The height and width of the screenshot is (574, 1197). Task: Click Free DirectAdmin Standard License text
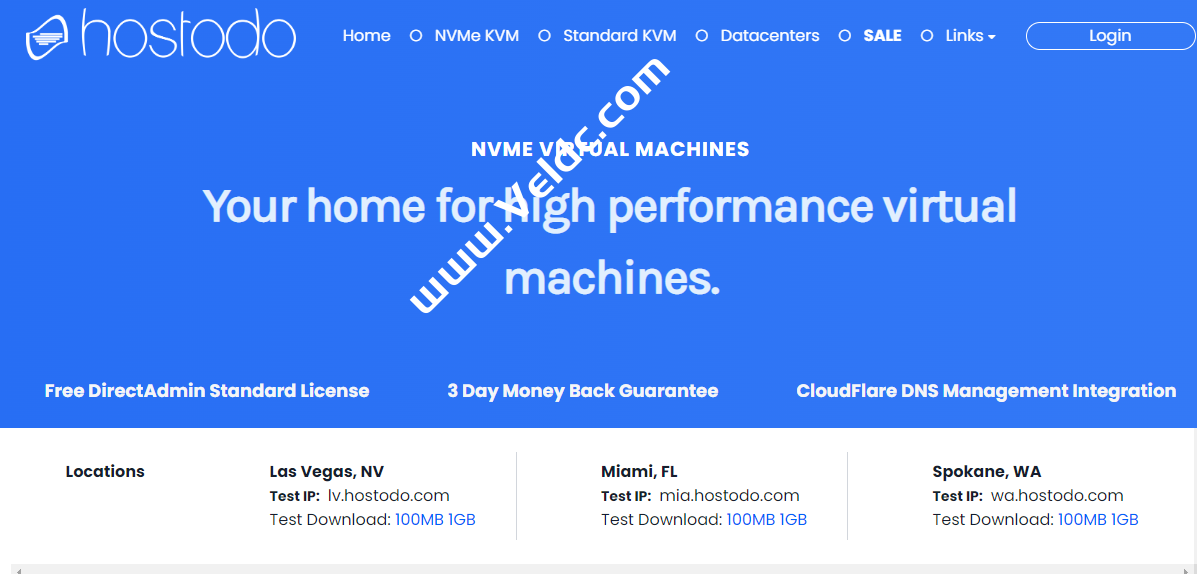coord(207,391)
